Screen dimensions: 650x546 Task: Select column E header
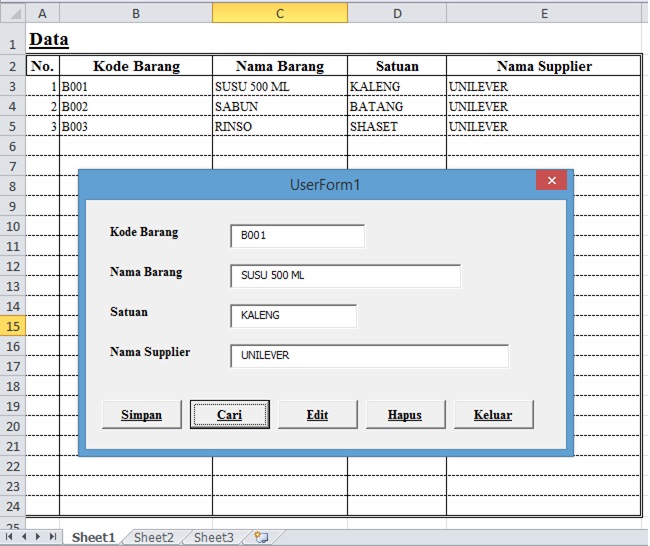click(x=544, y=13)
